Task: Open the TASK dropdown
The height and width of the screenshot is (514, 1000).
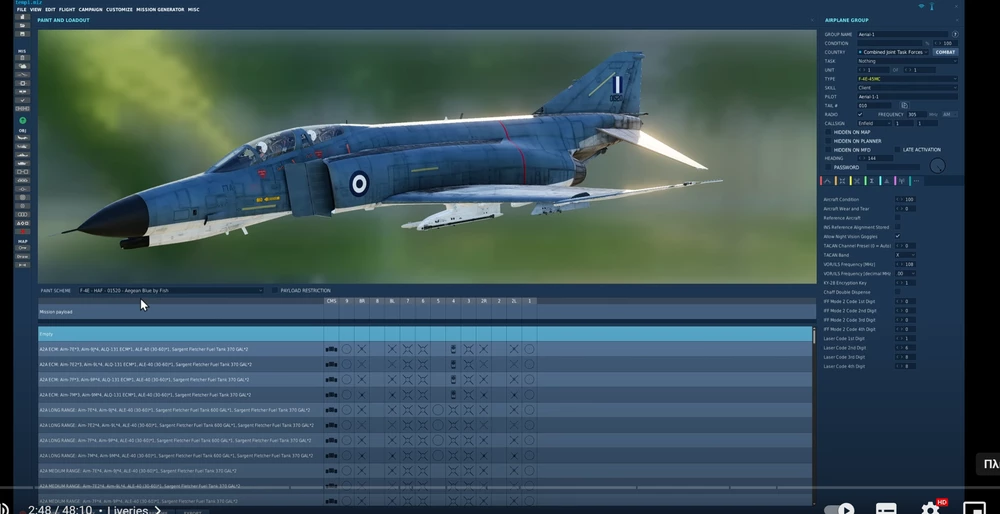Action: click(x=907, y=61)
